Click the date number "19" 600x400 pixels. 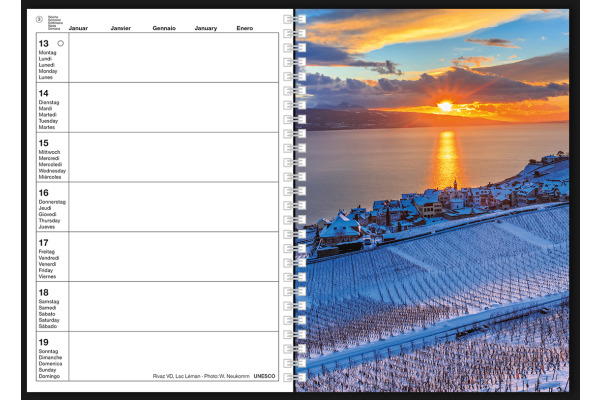44,342
